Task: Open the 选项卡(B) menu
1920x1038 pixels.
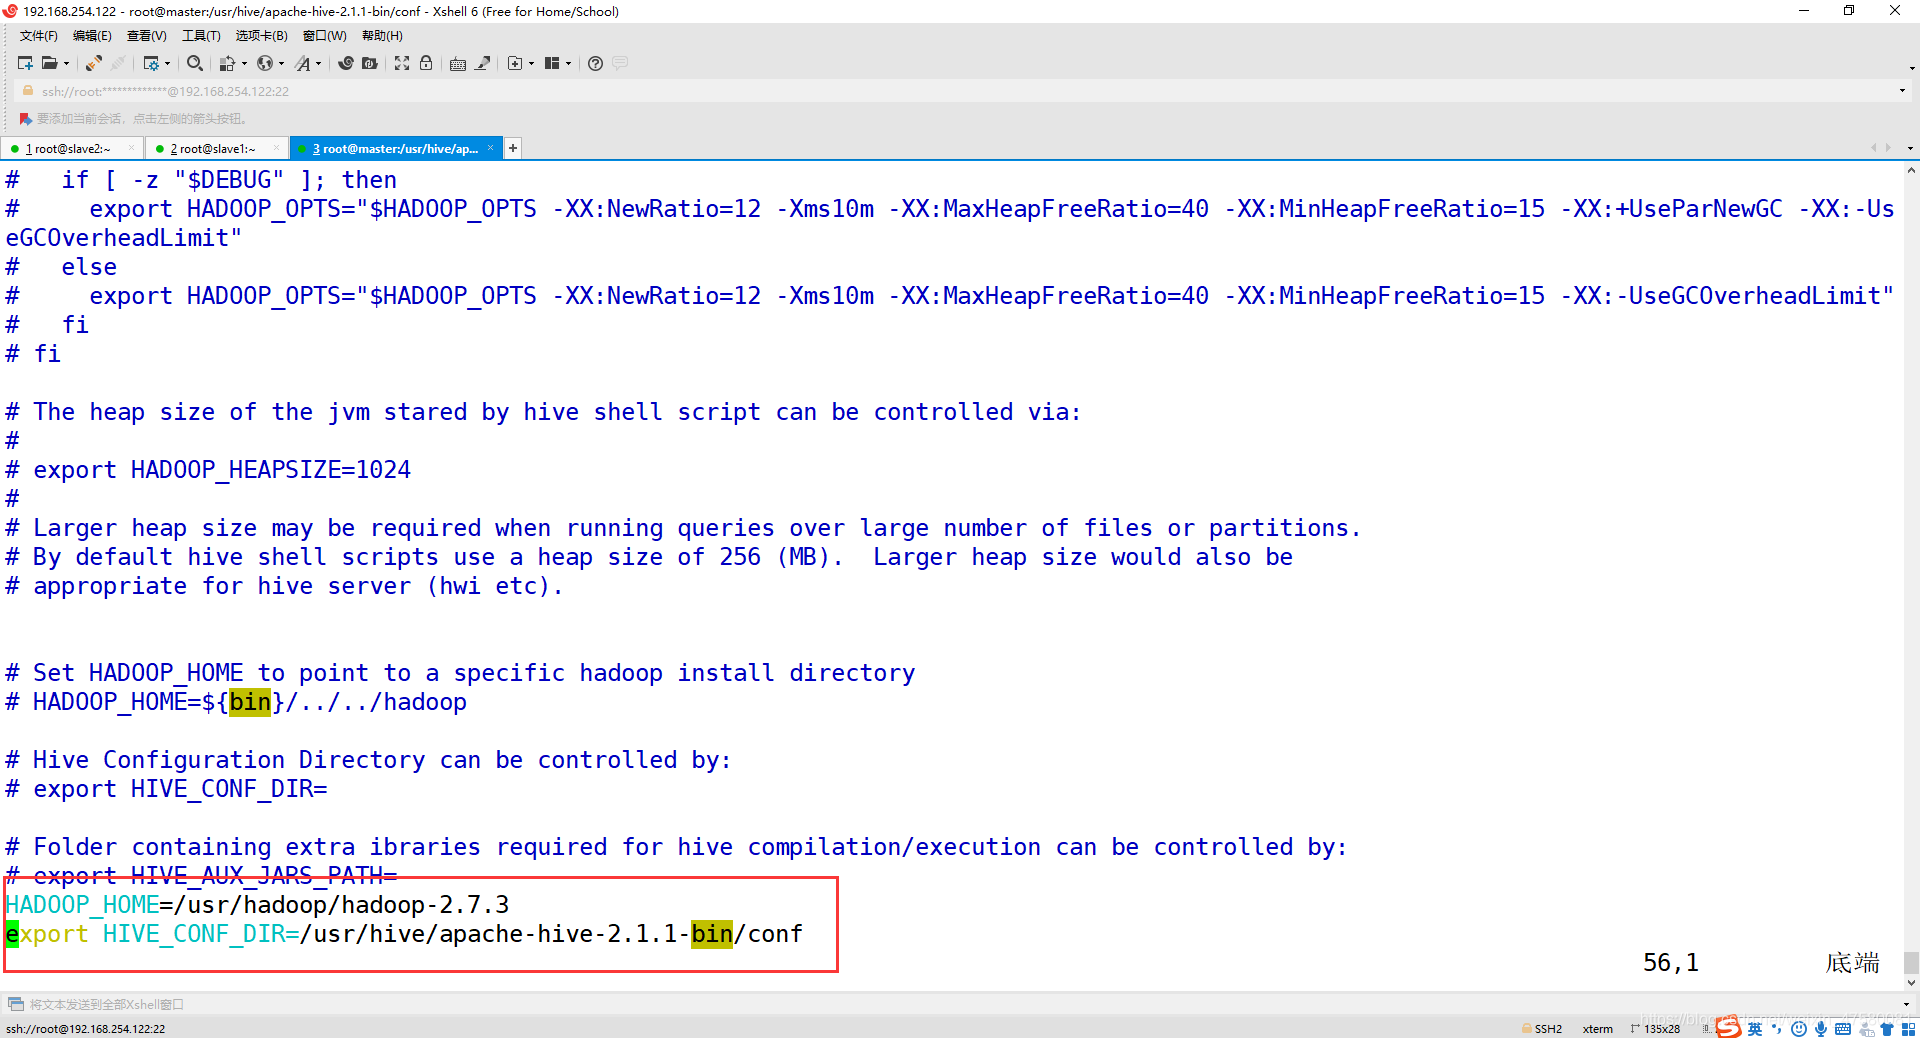Action: [x=262, y=36]
